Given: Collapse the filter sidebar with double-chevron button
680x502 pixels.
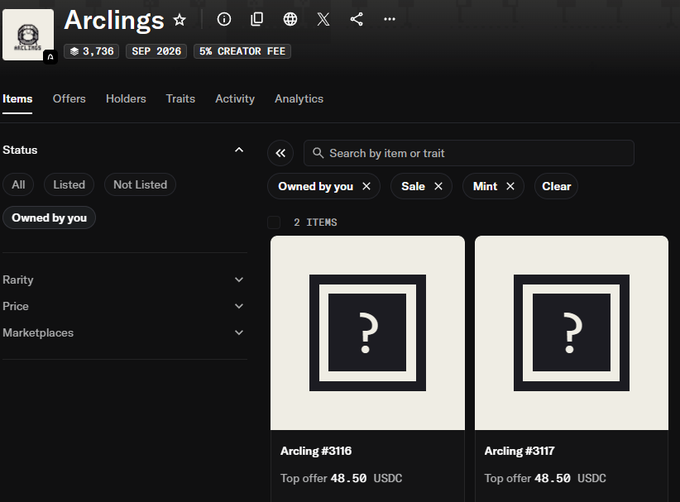Looking at the screenshot, I should pos(281,153).
